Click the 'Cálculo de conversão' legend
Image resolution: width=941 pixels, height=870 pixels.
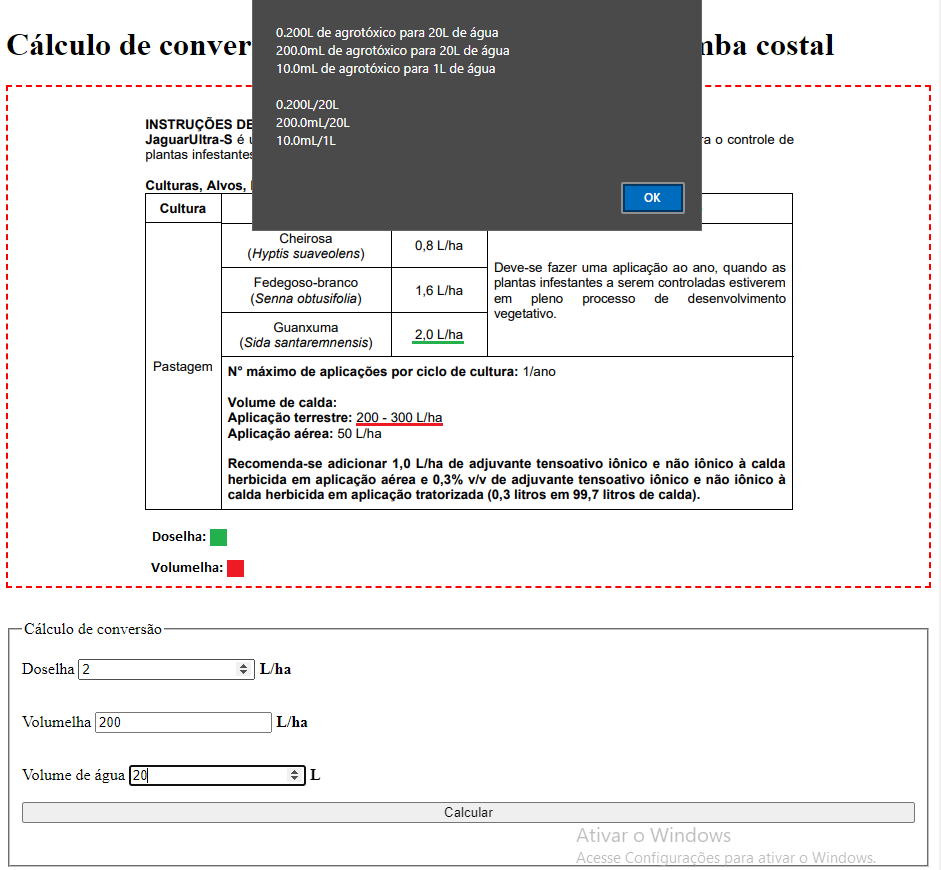pyautogui.click(x=93, y=629)
